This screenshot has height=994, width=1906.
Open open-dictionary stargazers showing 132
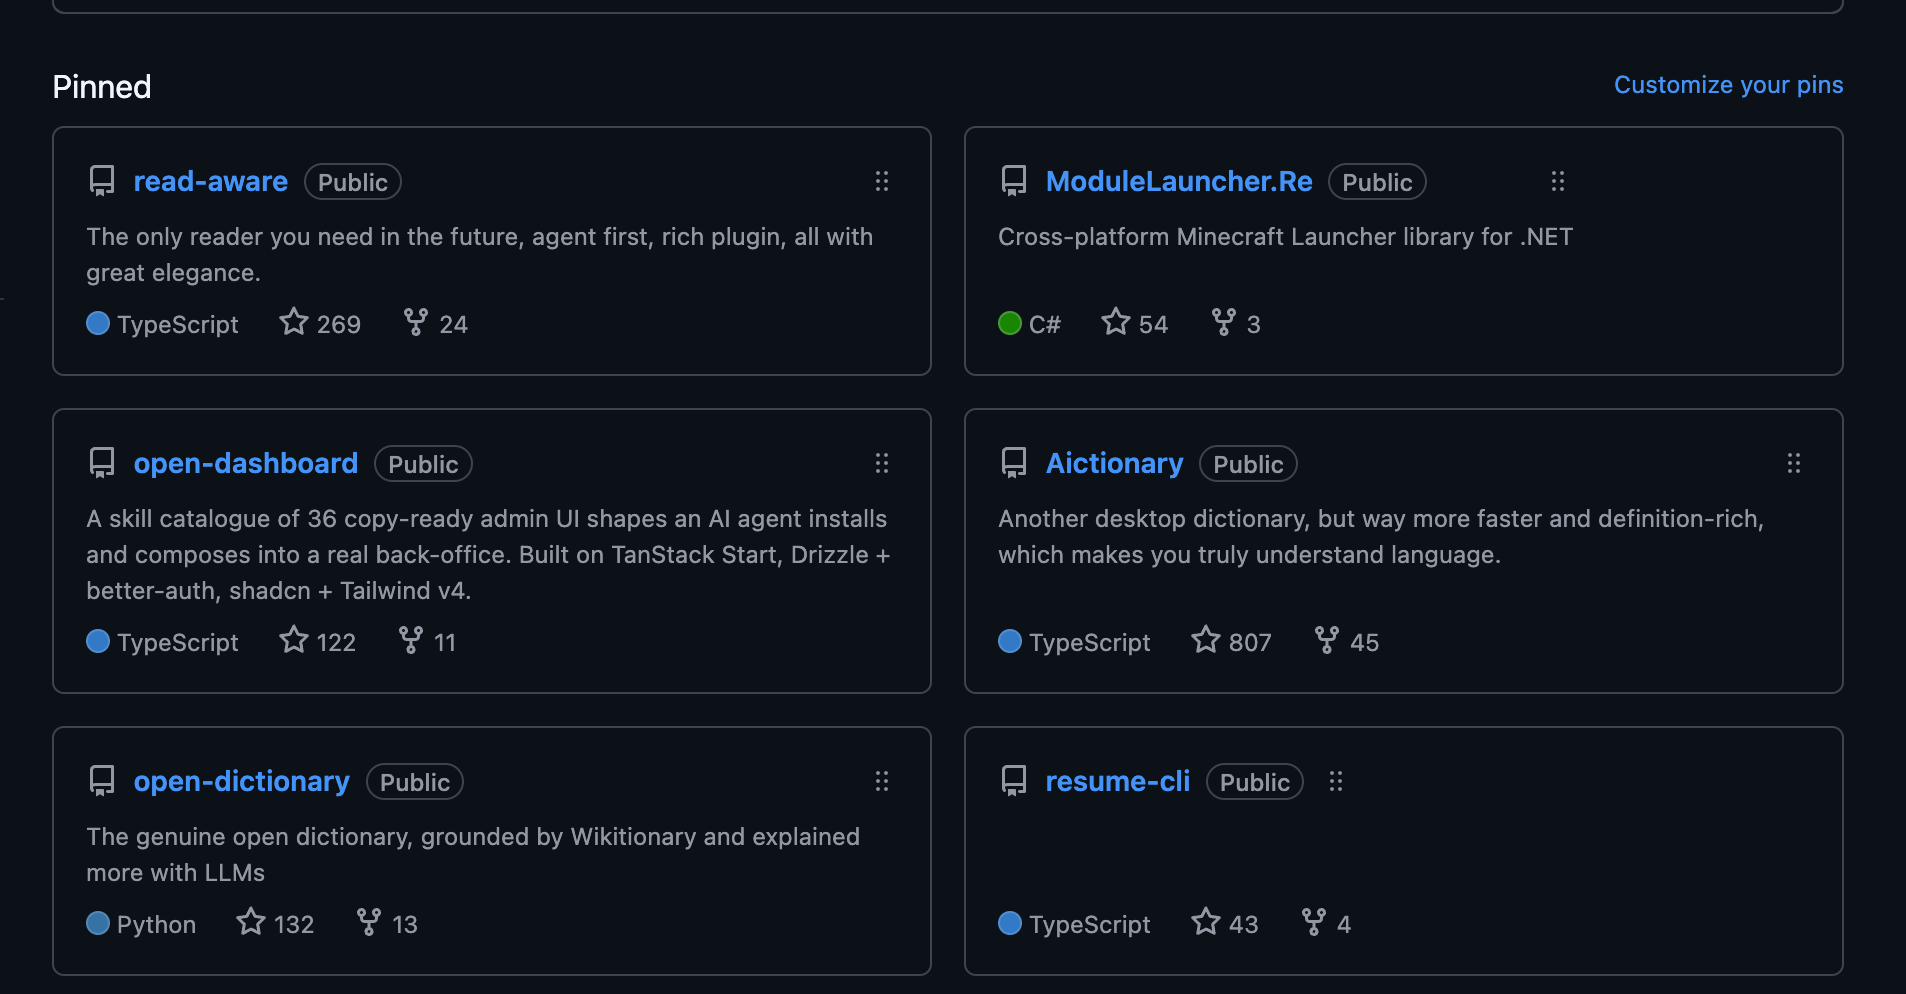click(275, 923)
